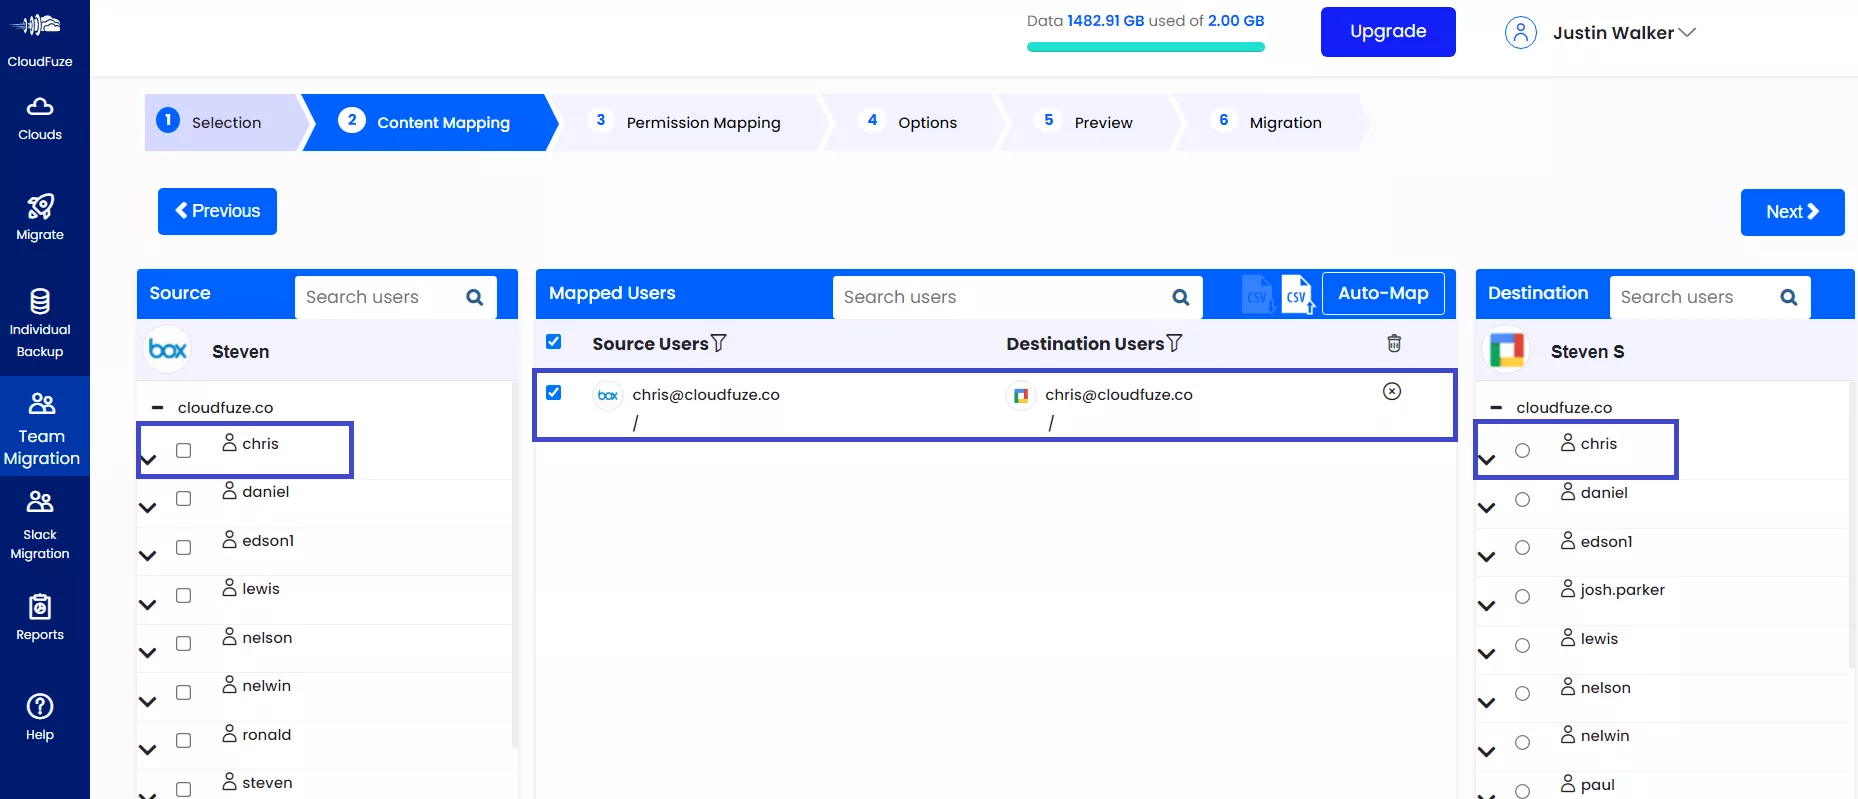Screen dimensions: 1858x799
Task: Click the trash delete-all mappings icon
Action: pyautogui.click(x=1394, y=343)
